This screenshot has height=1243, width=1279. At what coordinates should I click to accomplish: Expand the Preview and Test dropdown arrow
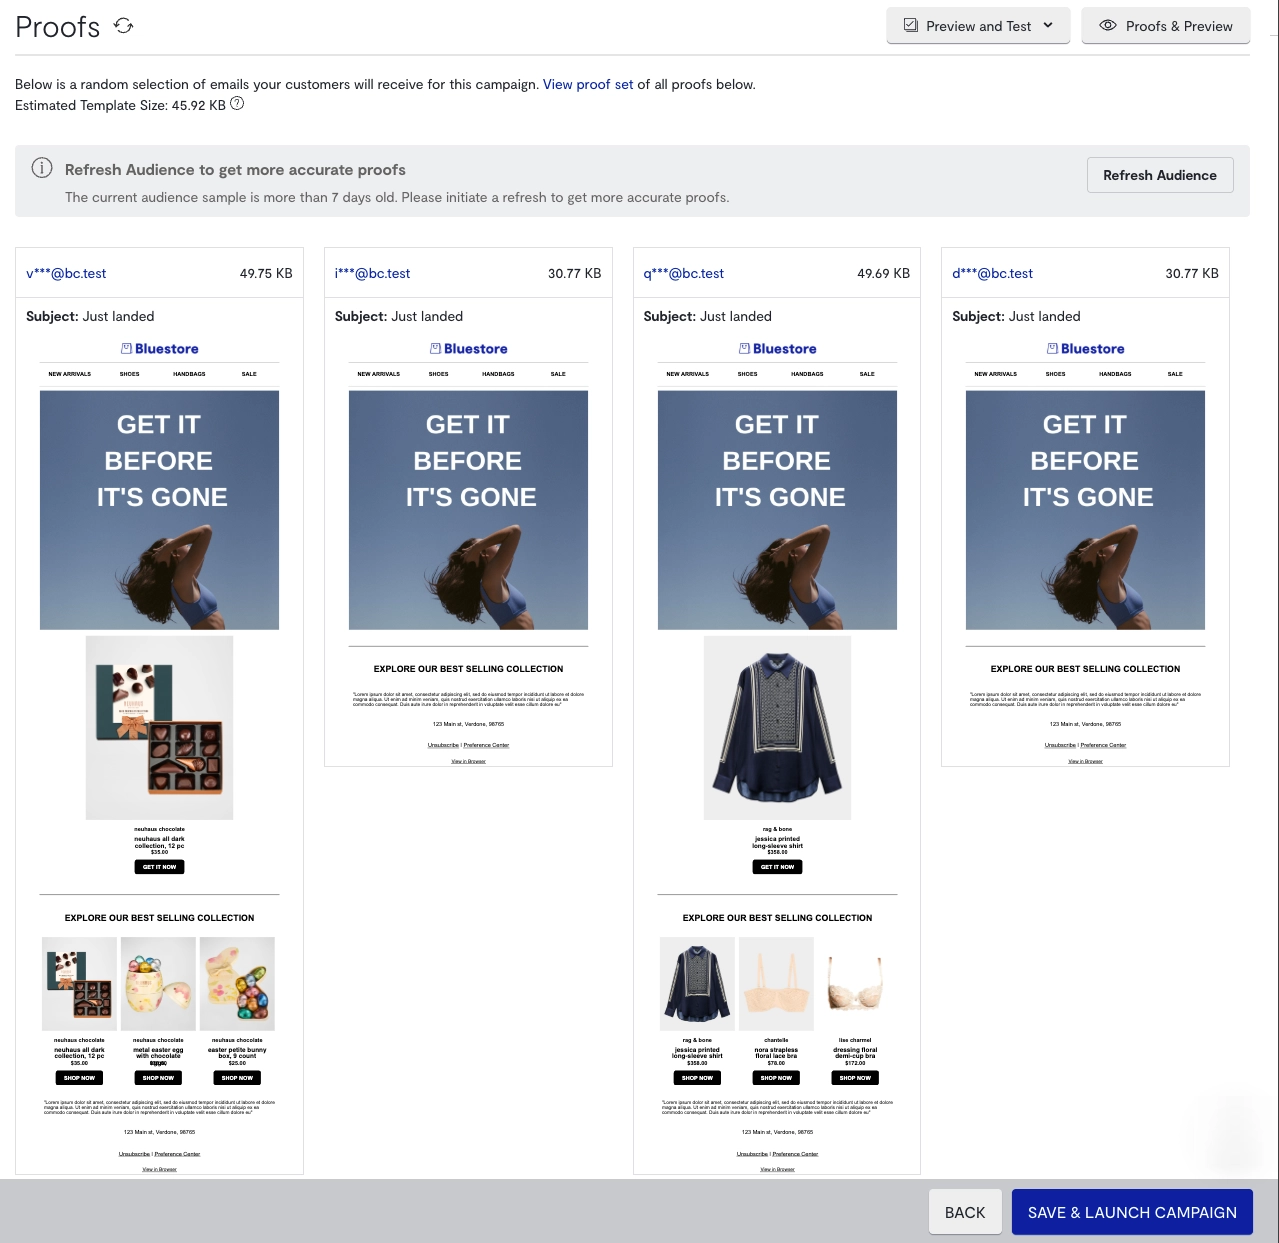pos(1048,26)
